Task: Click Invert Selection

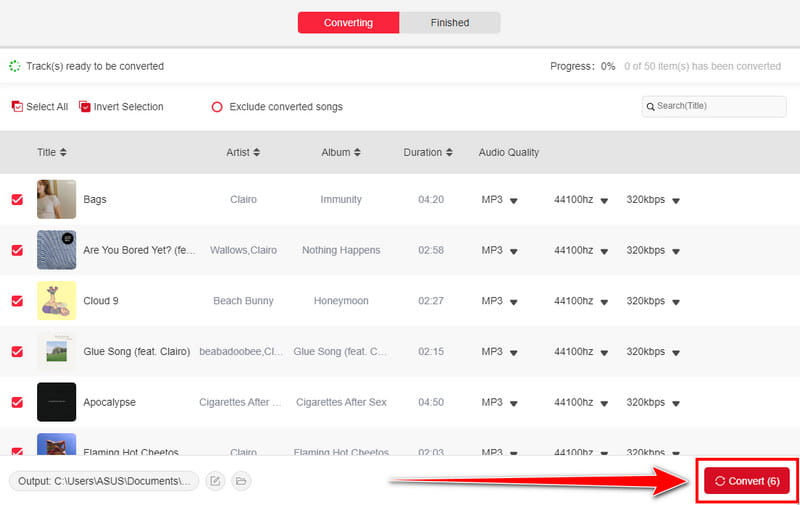Action: 121,107
